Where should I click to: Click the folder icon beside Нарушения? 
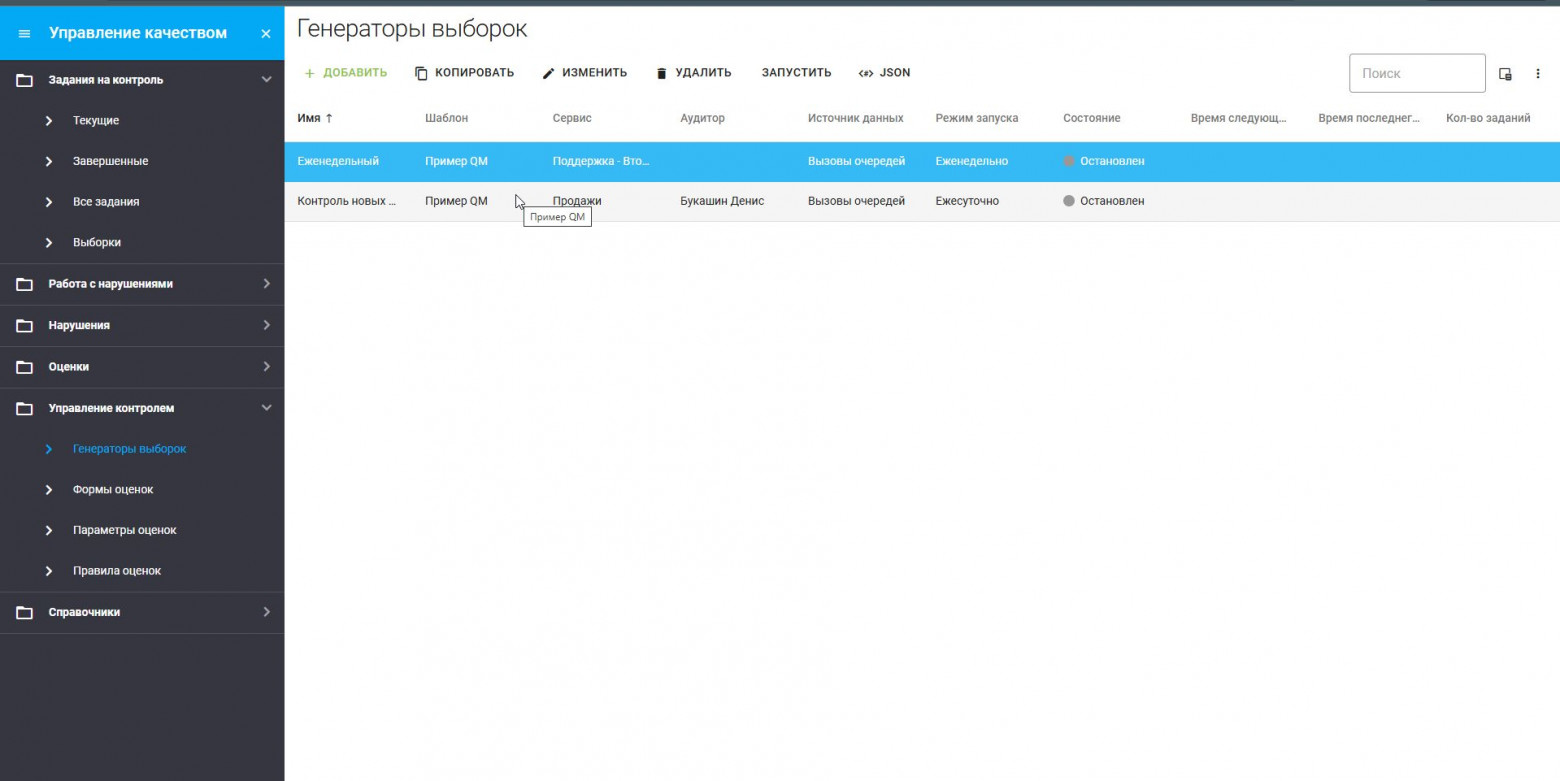[x=25, y=325]
